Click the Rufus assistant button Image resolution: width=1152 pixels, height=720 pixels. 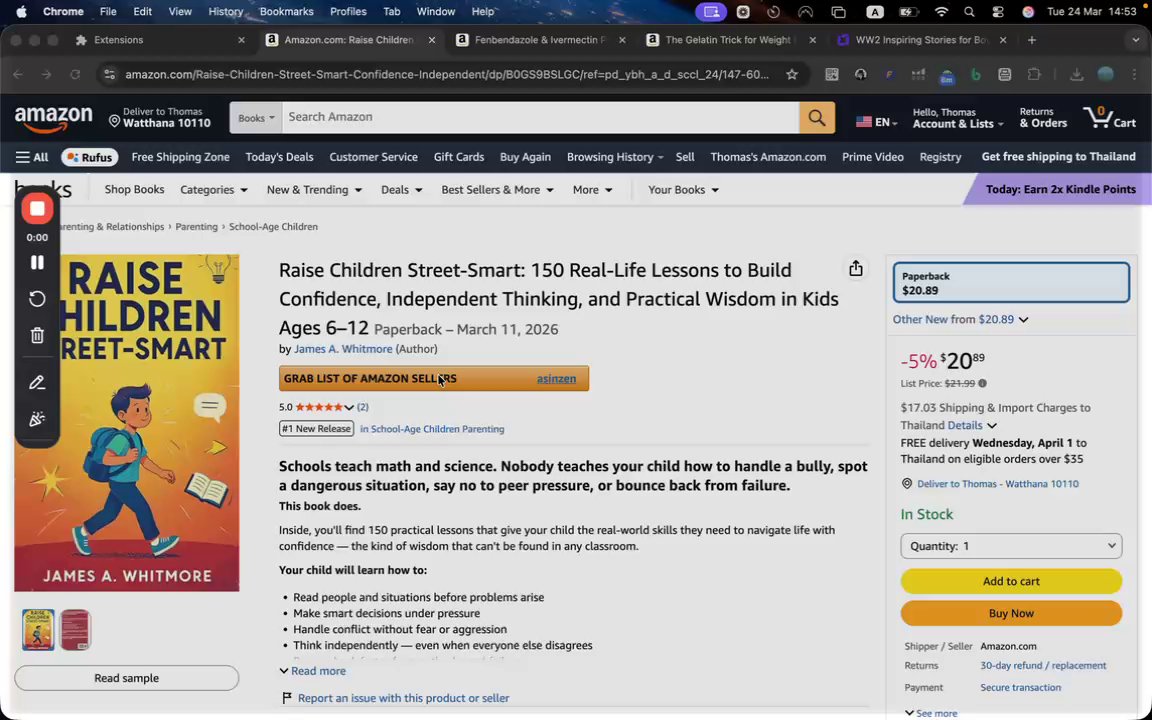tap(90, 157)
